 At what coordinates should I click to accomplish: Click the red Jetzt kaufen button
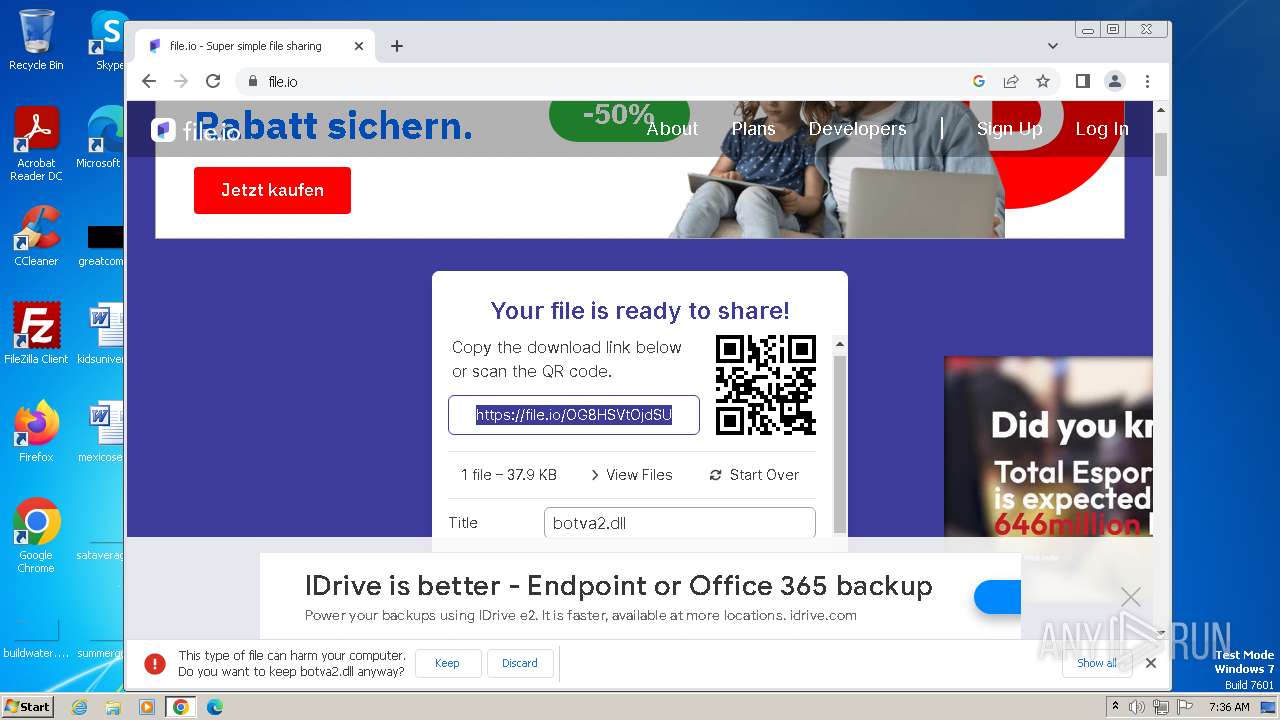pos(272,190)
